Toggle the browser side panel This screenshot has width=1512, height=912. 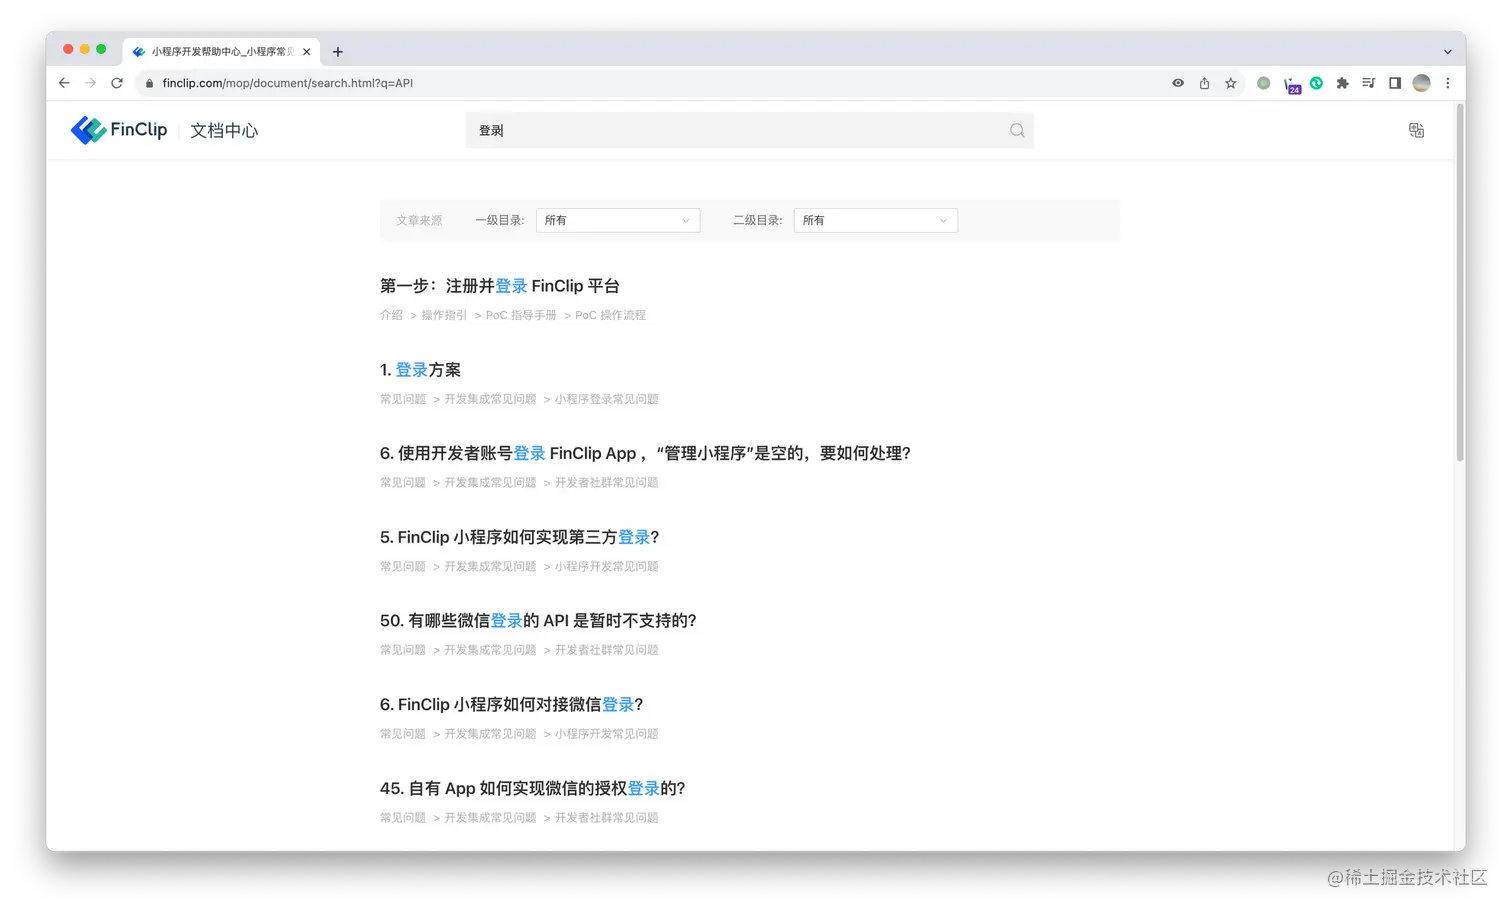click(1395, 83)
